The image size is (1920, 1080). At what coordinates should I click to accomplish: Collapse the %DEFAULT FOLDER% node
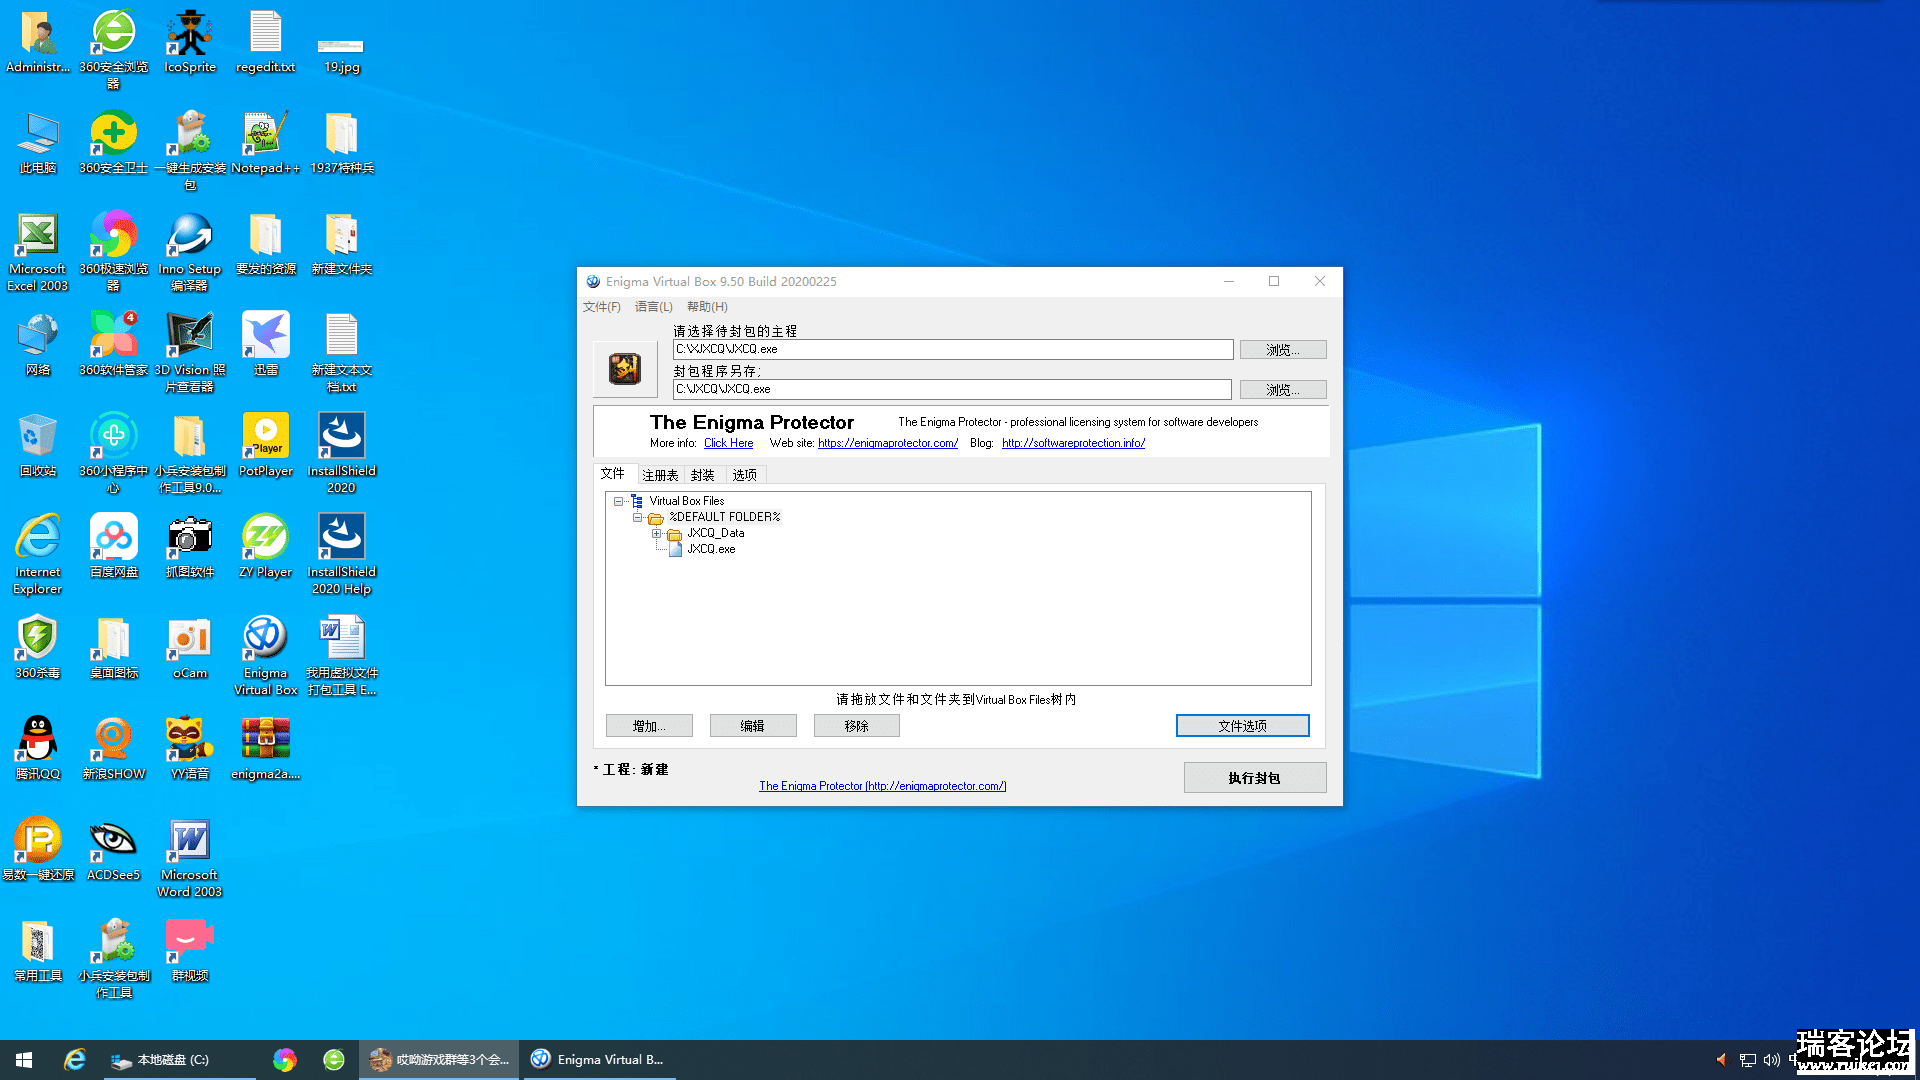click(637, 517)
